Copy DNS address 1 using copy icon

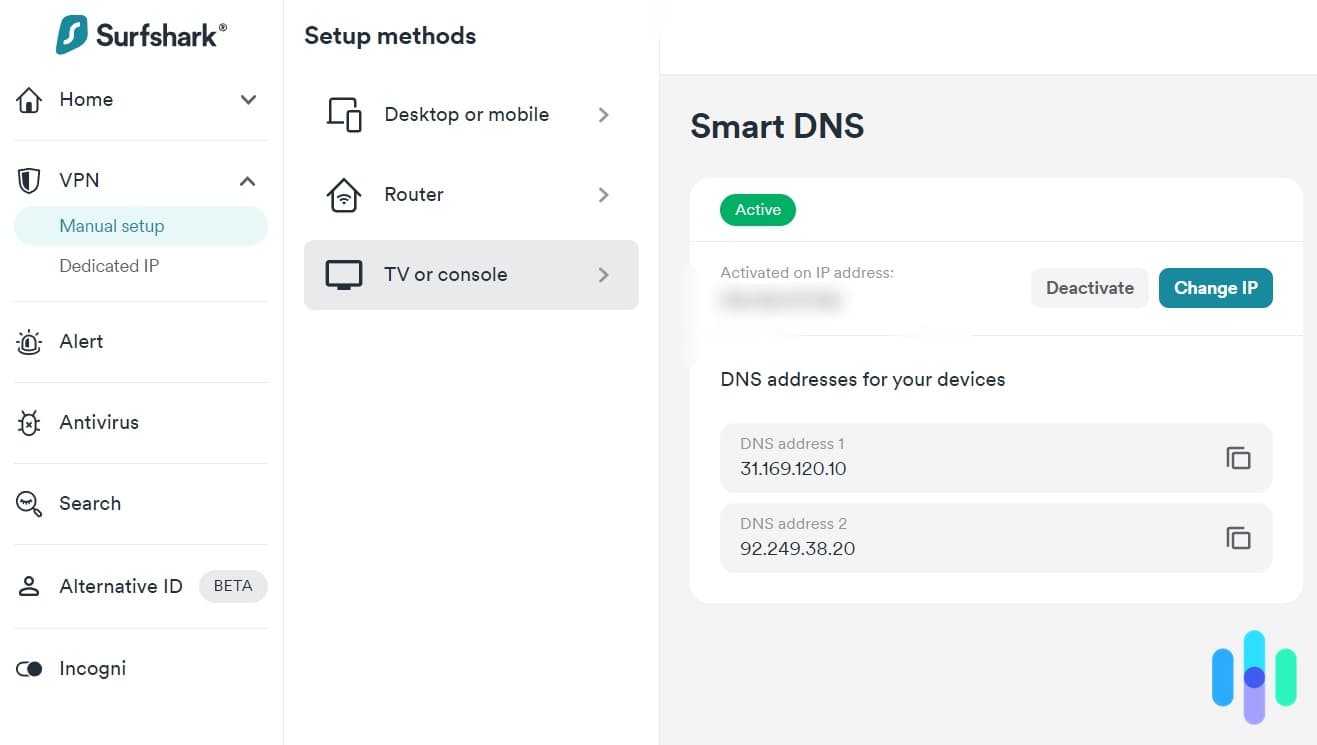pyautogui.click(x=1238, y=457)
